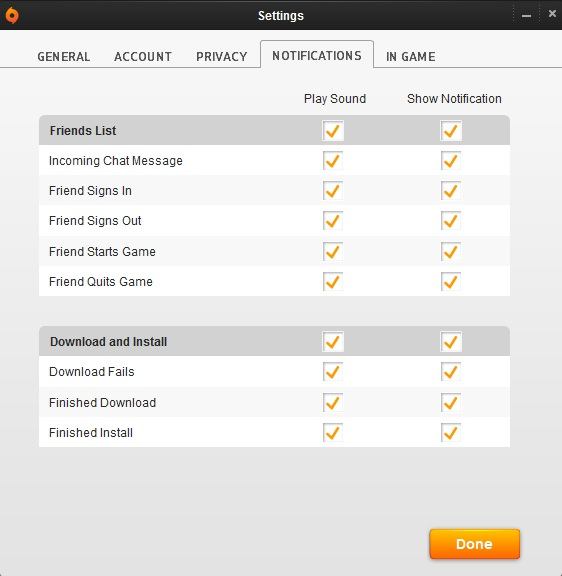The image size is (562, 576).
Task: Uncheck Play Sound for Finished Download
Action: [x=333, y=403]
